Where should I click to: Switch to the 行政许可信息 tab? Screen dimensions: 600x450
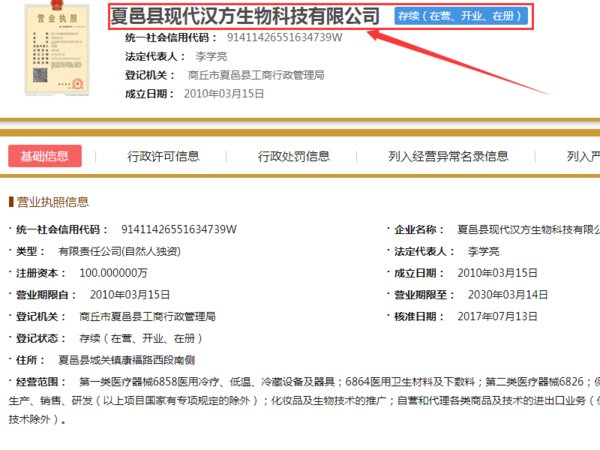(x=163, y=156)
